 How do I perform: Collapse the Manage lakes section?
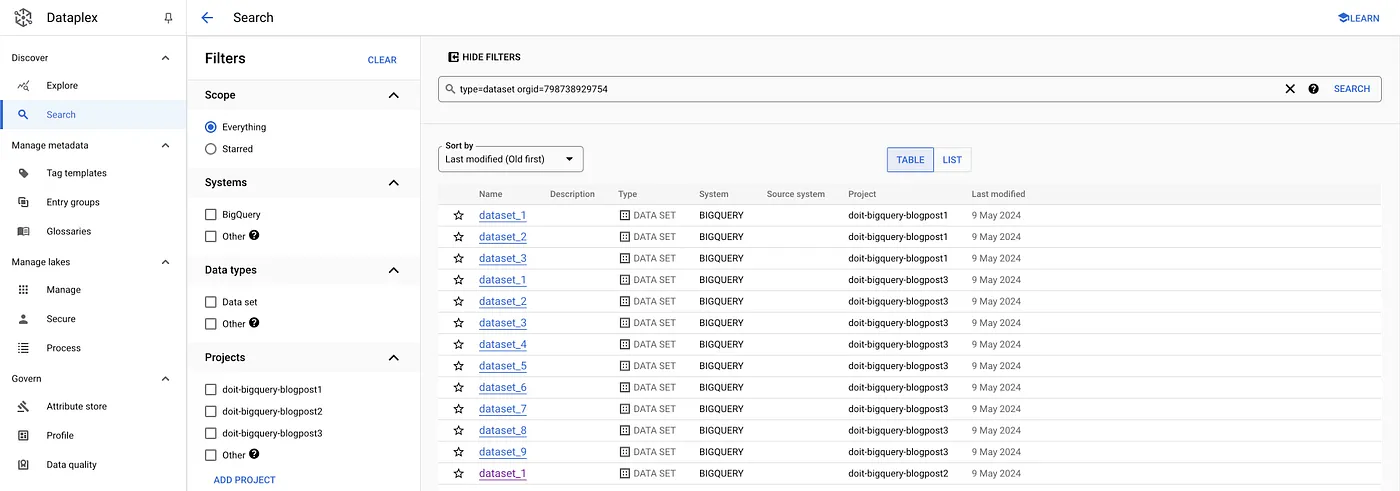166,262
